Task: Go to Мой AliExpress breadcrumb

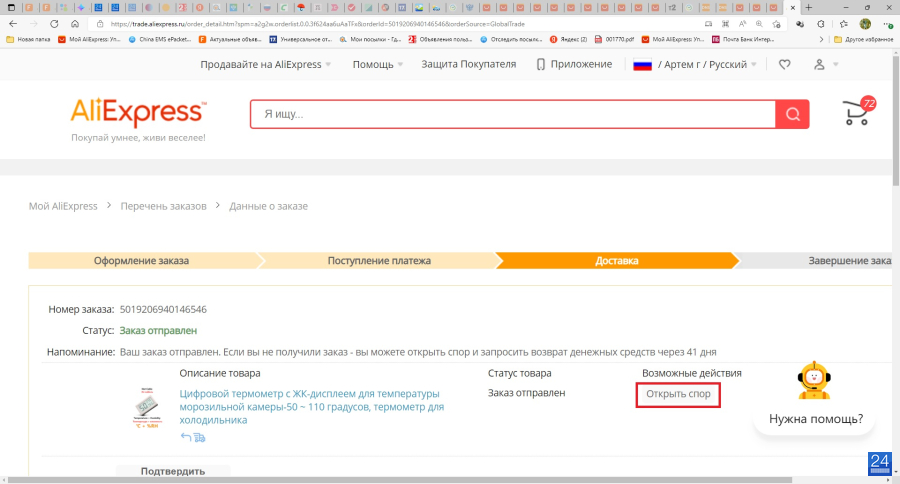Action: click(x=63, y=206)
